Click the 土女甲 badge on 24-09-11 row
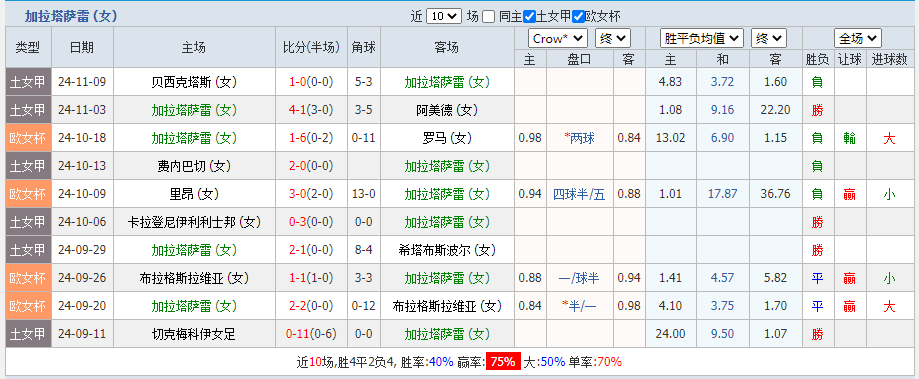919x379 pixels. (29, 334)
